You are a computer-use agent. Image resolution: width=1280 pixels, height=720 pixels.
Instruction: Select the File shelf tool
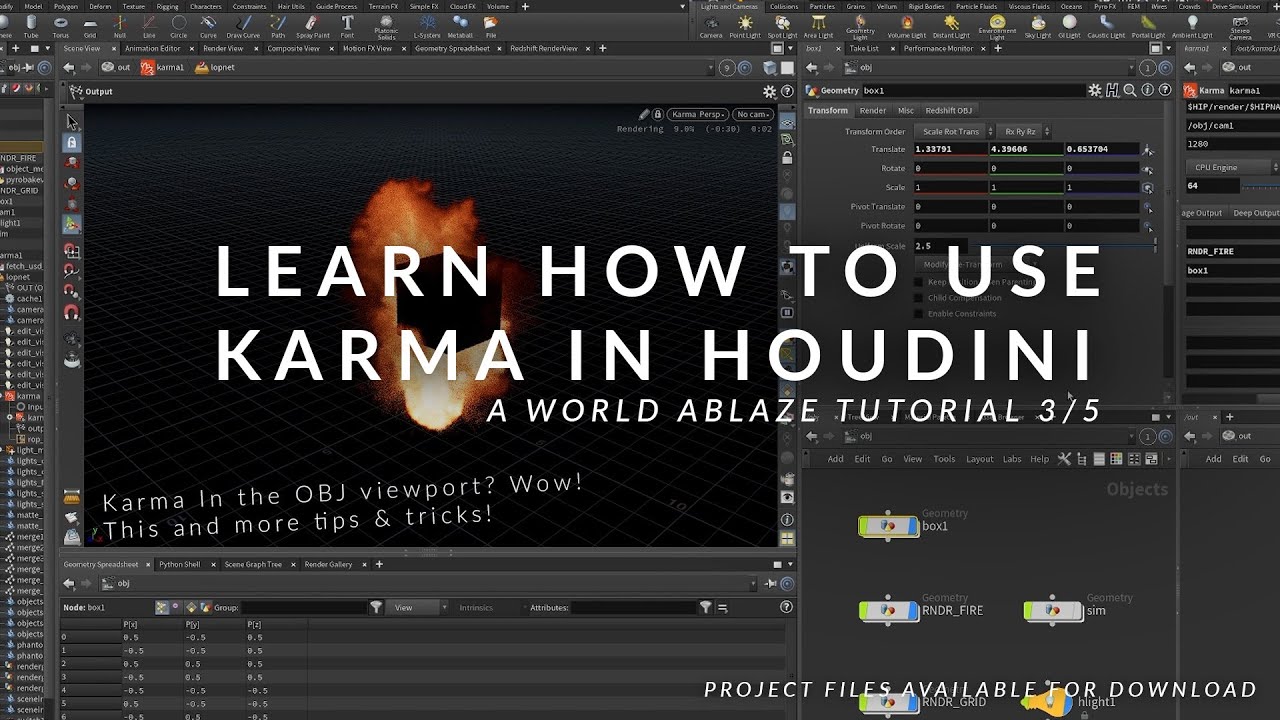tap(490, 26)
